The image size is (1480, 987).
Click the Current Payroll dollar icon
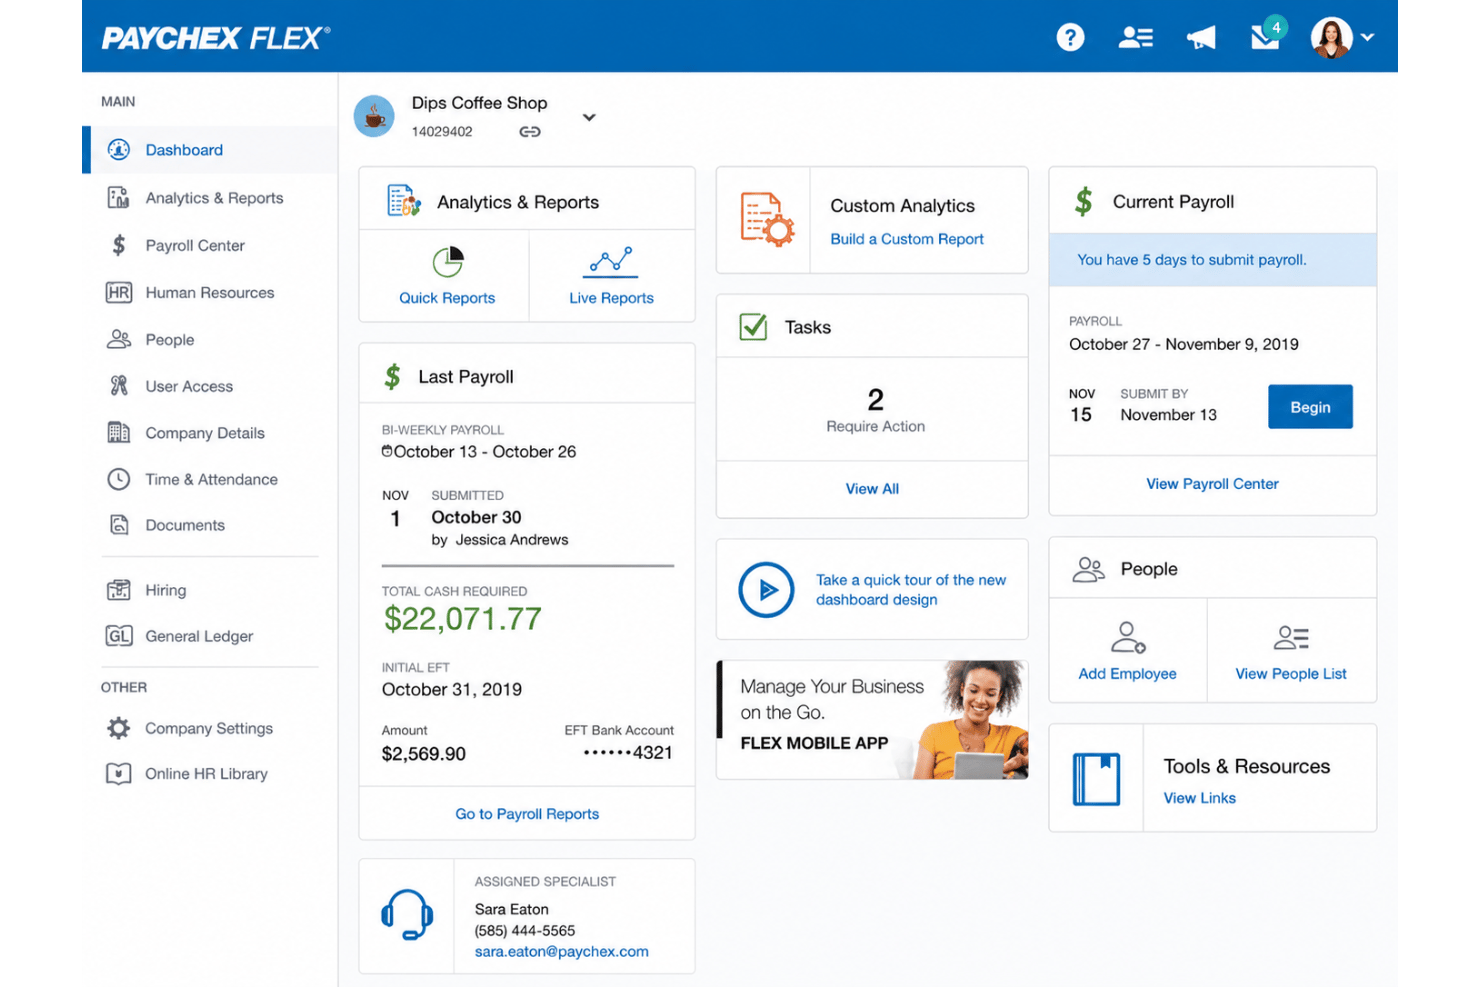tap(1083, 202)
